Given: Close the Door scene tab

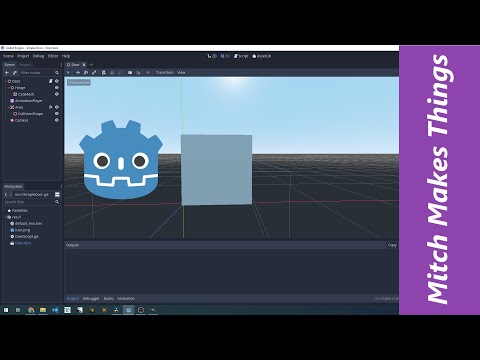Looking at the screenshot, I should pos(84,64).
